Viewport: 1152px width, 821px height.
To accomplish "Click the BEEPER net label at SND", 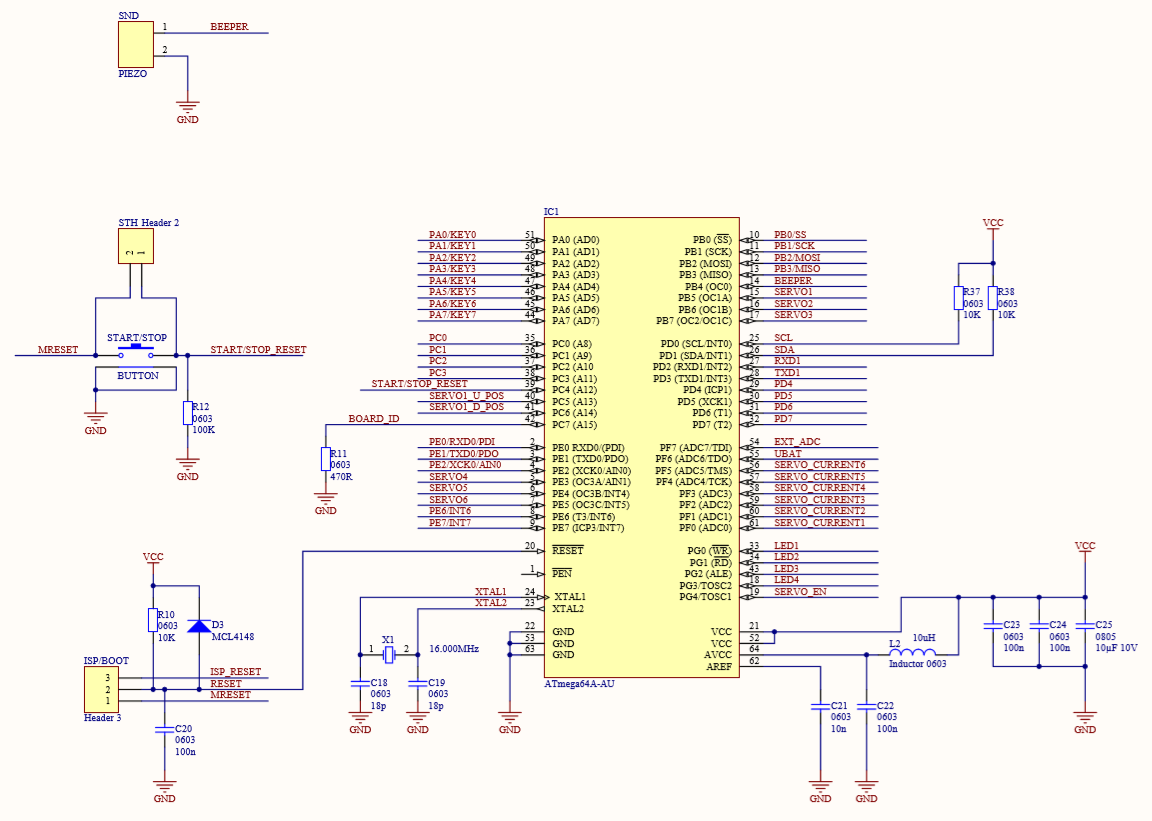I will tap(229, 27).
